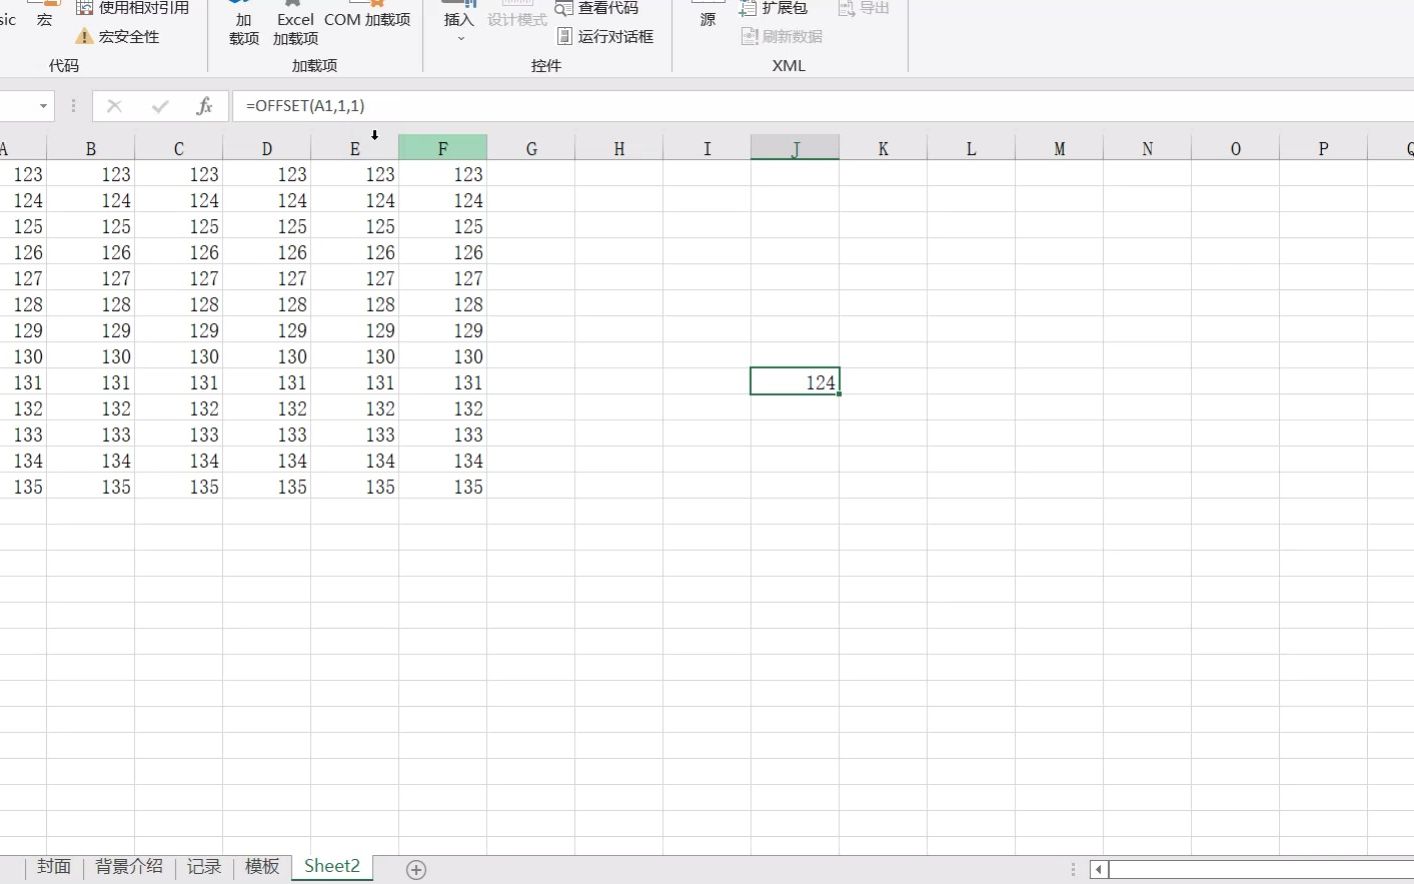Toggle 使用相对引用 relative reference recording
The image size is (1414, 884).
[132, 8]
